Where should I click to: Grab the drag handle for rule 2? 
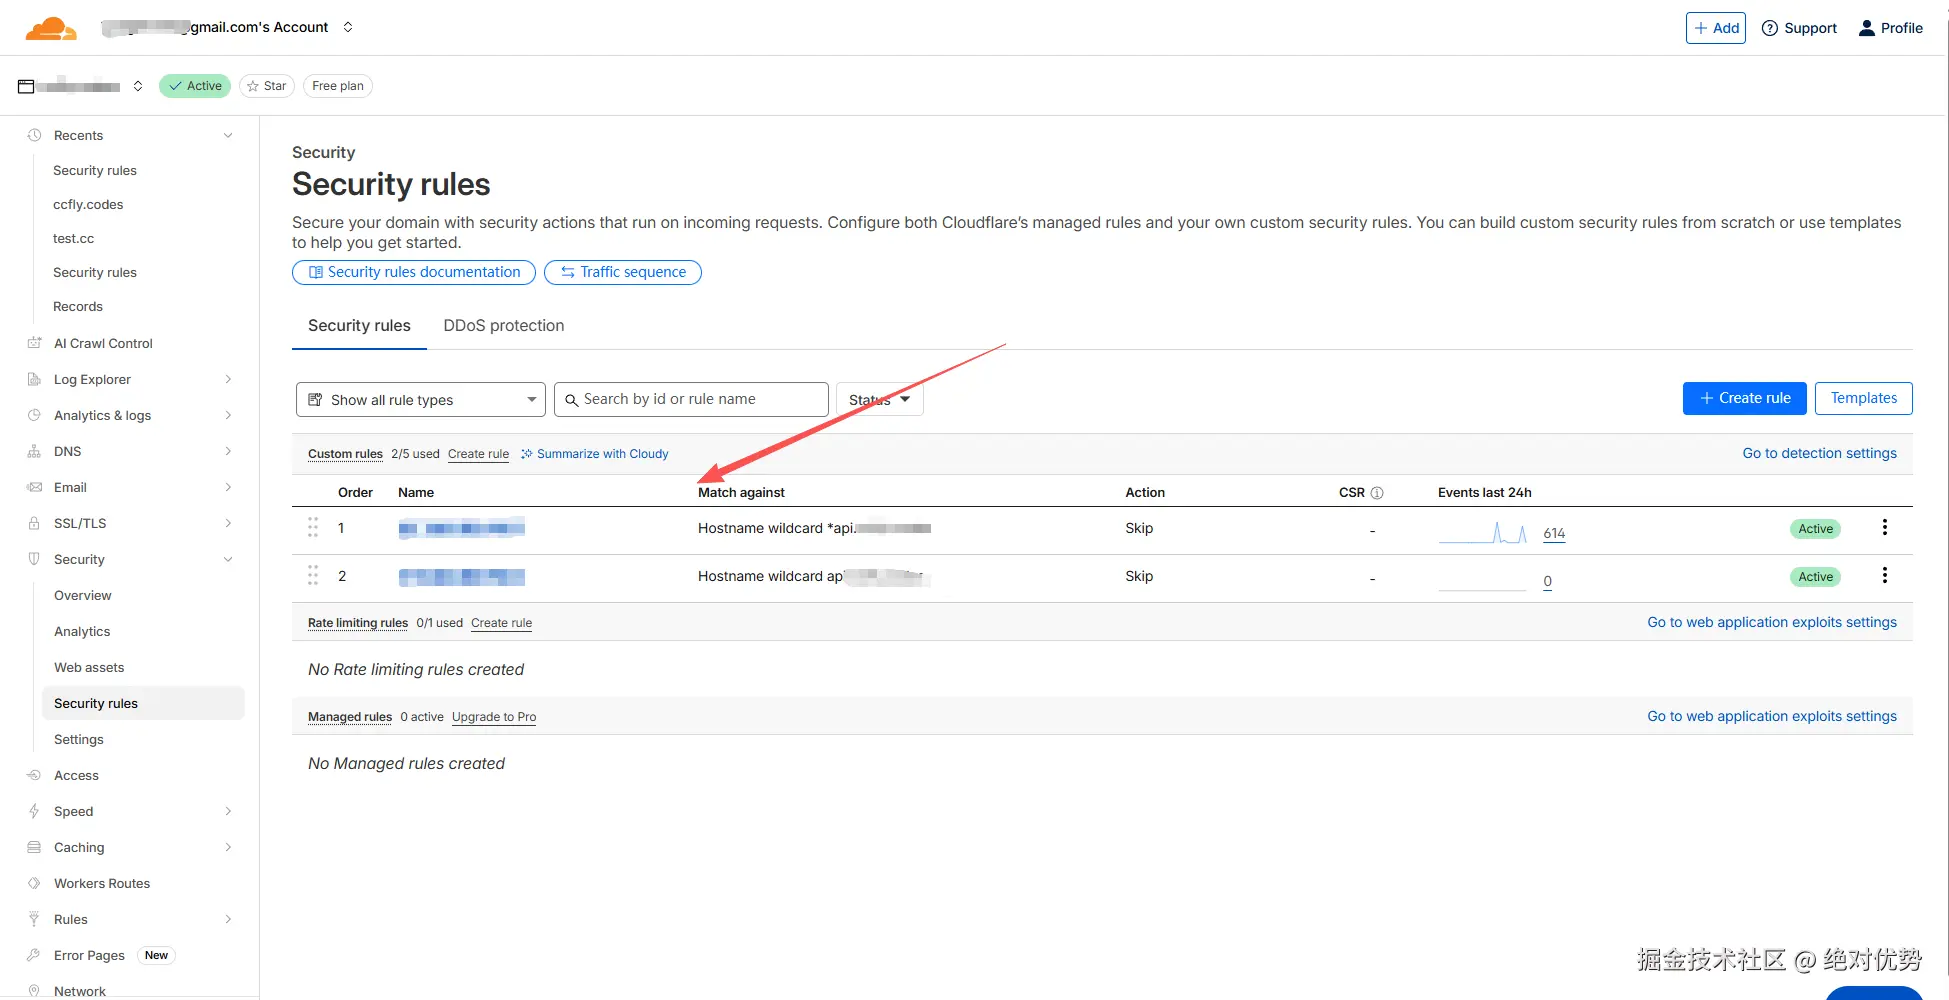[x=313, y=575]
